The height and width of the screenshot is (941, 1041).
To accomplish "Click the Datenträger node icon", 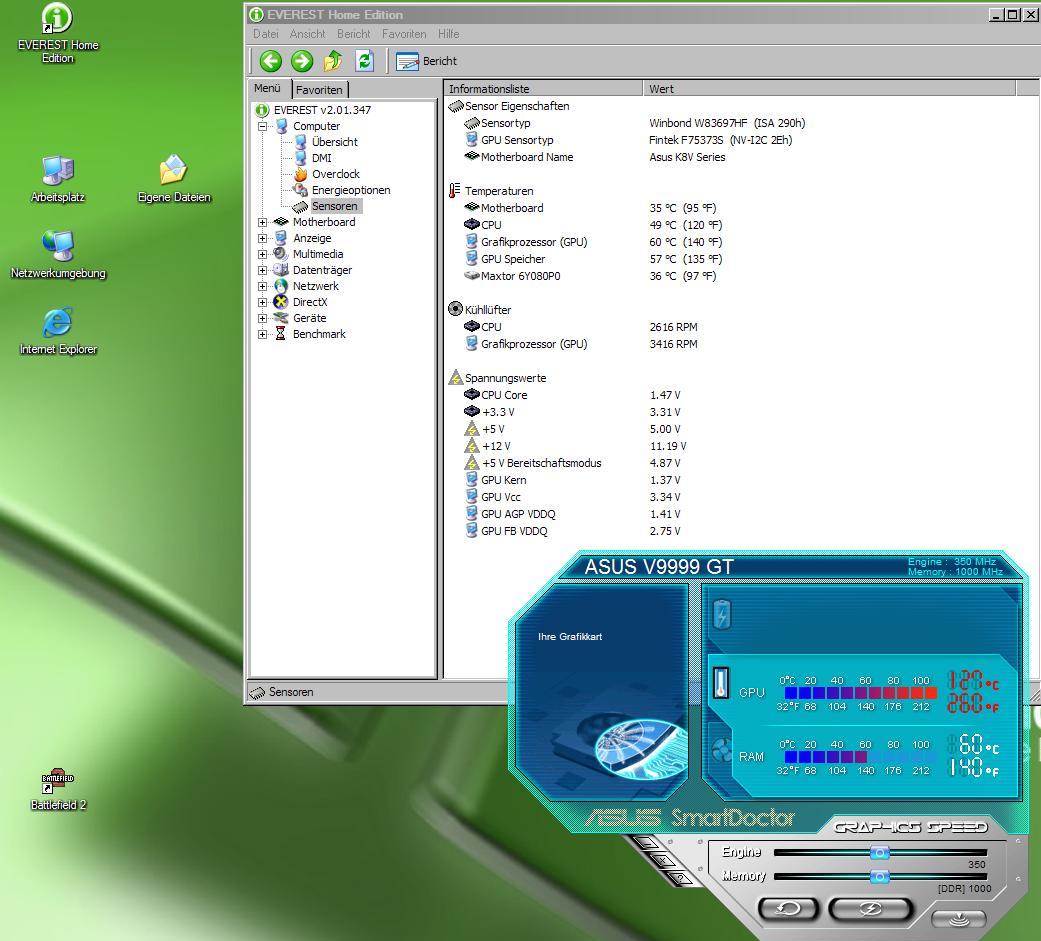I will click(x=281, y=270).
